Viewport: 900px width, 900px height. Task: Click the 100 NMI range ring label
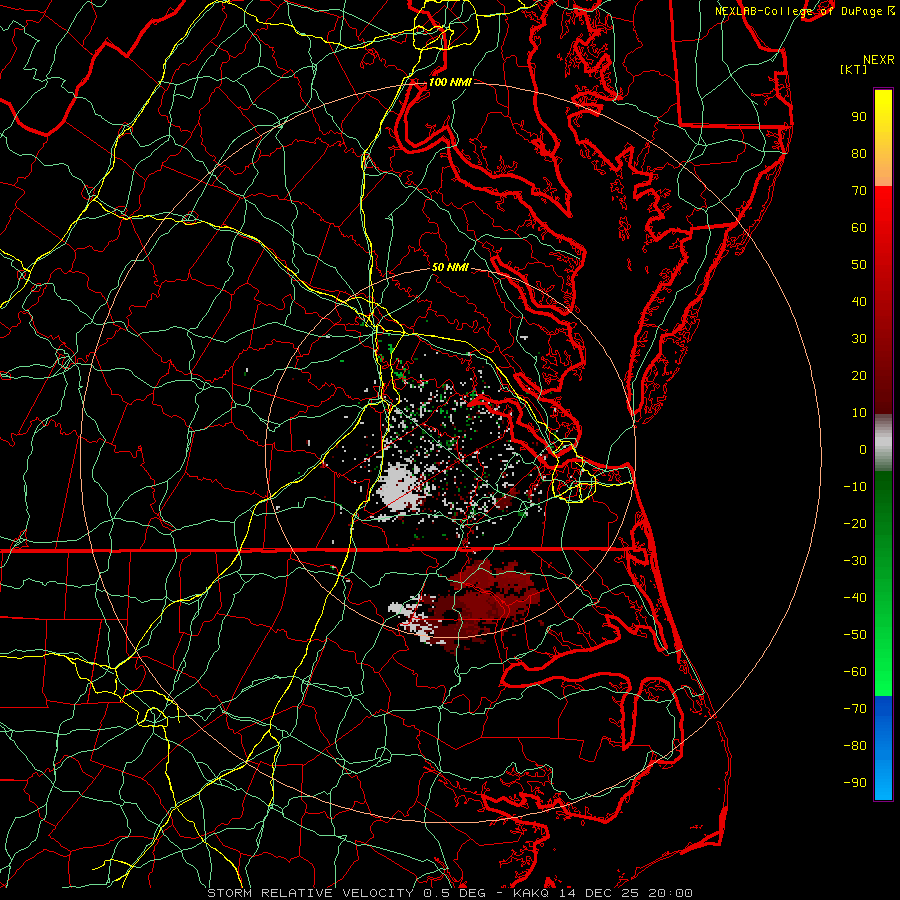[449, 83]
